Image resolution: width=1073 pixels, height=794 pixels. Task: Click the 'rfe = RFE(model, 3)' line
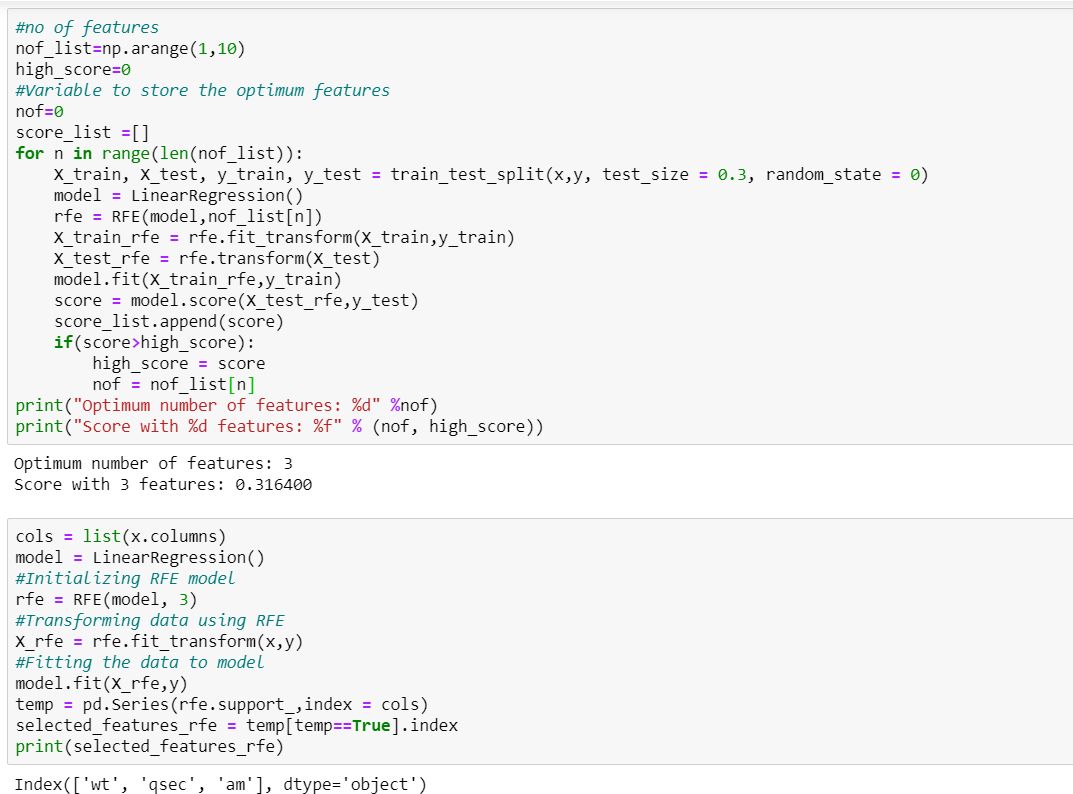pos(106,600)
